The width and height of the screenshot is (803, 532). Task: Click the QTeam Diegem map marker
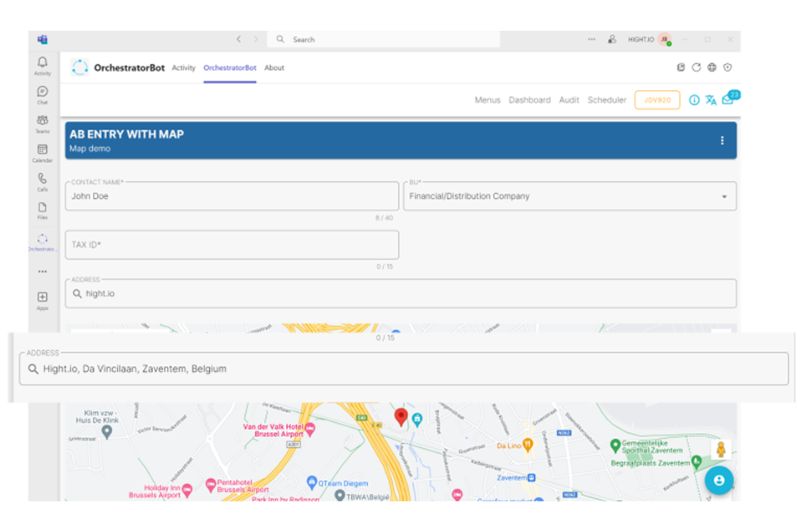click(x=311, y=482)
